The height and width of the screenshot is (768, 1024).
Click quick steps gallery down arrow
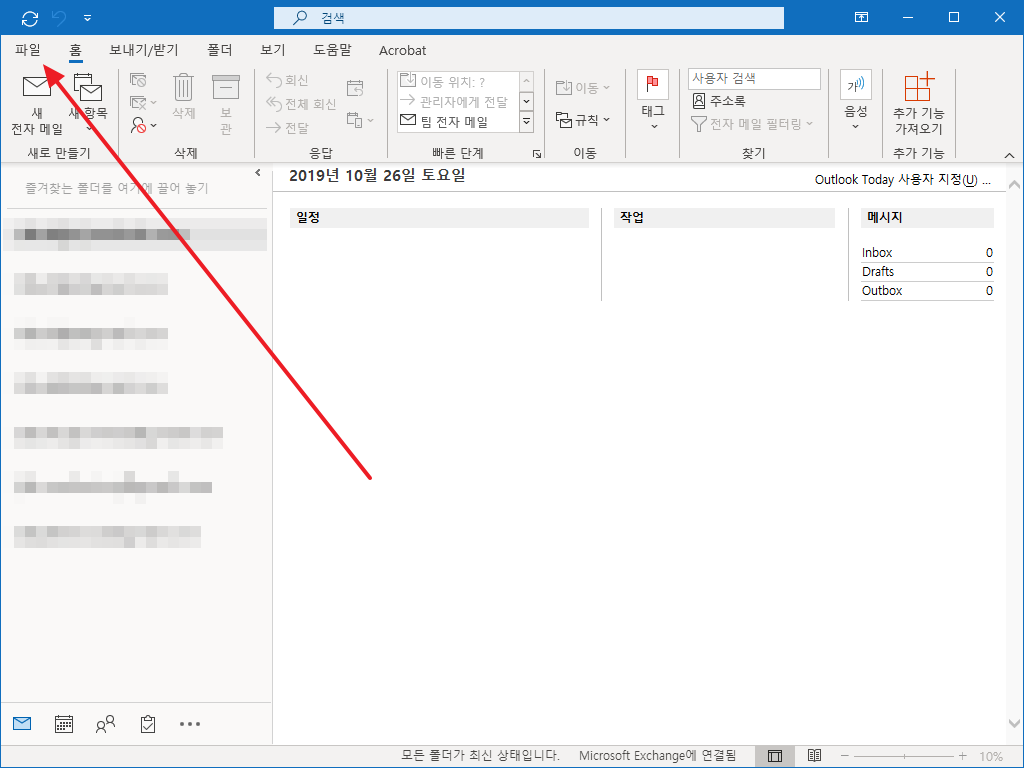pos(526,101)
